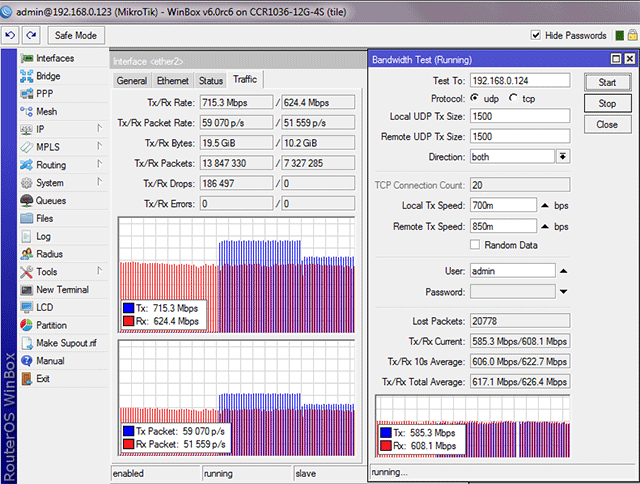Click the Test To address field
The image size is (640, 484).
pos(520,80)
